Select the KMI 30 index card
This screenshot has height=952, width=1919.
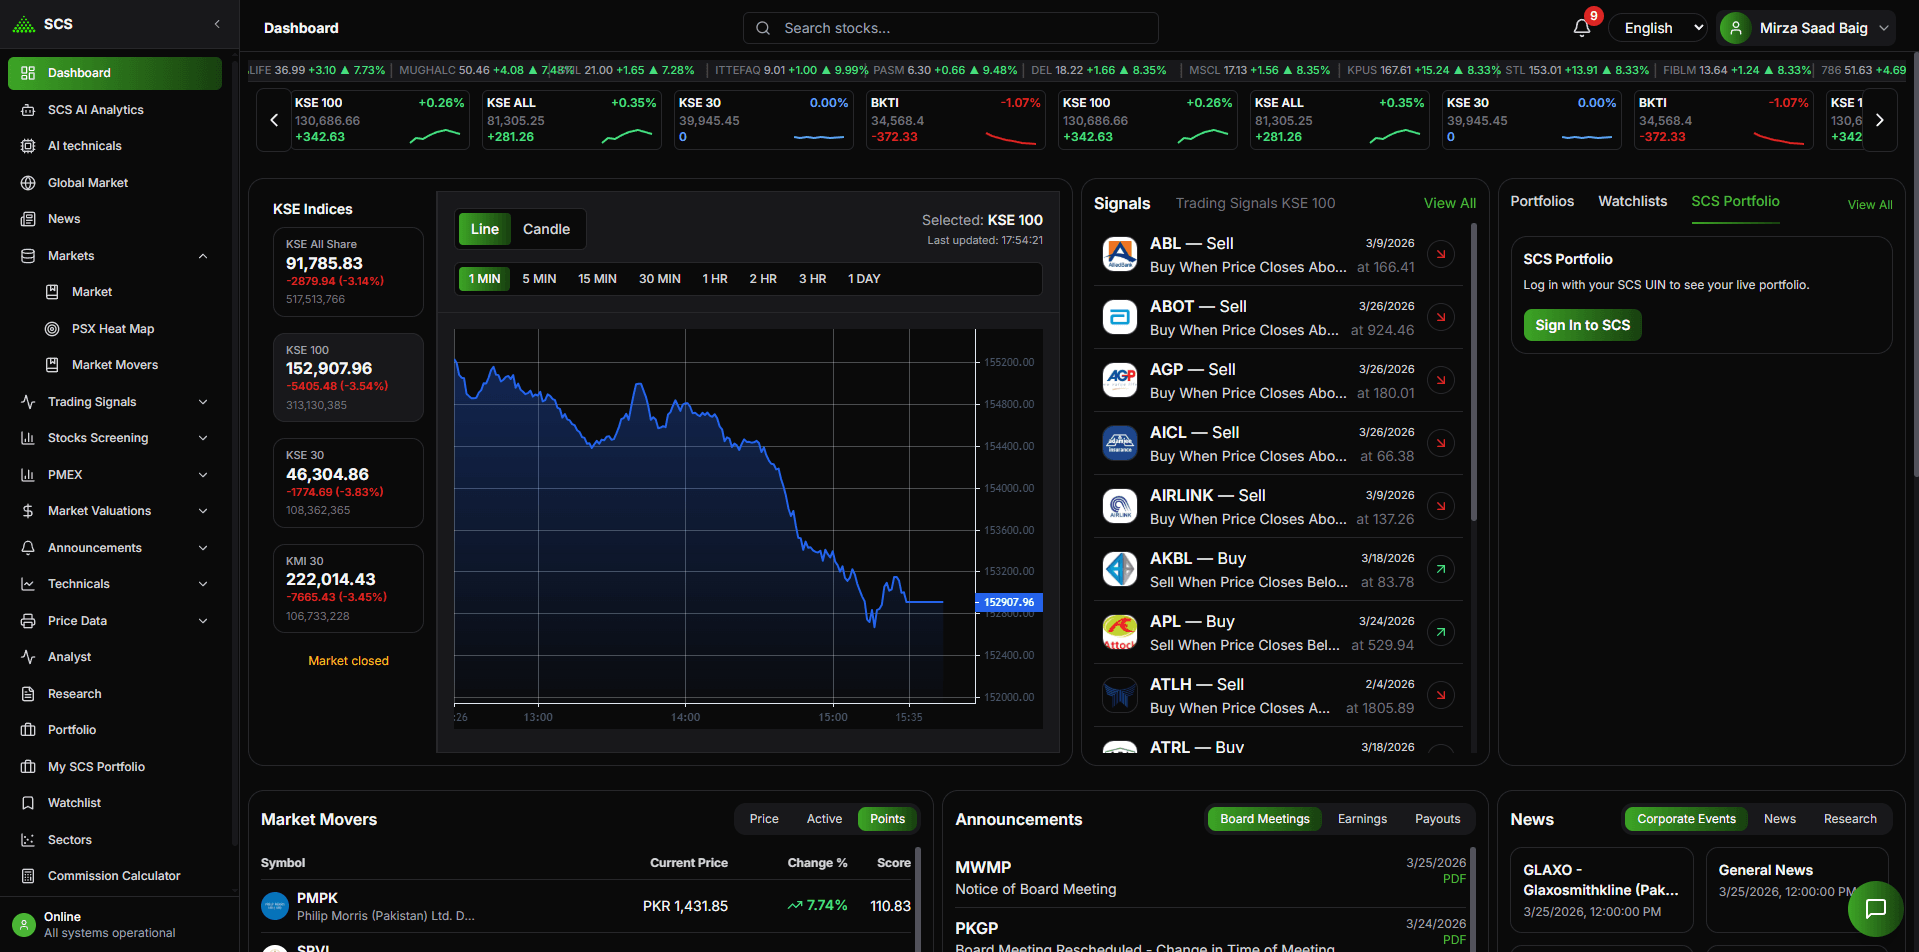[348, 588]
